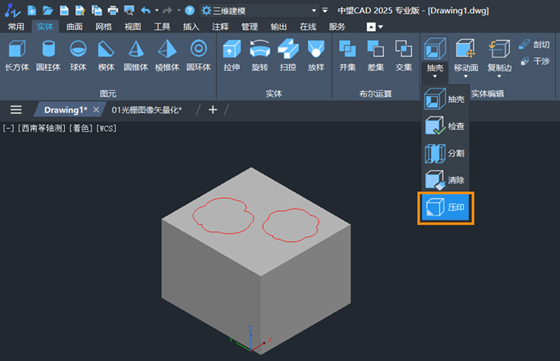Open the hamburger menu beside Drawing1
The height and width of the screenshot is (361, 560).
coord(16,110)
